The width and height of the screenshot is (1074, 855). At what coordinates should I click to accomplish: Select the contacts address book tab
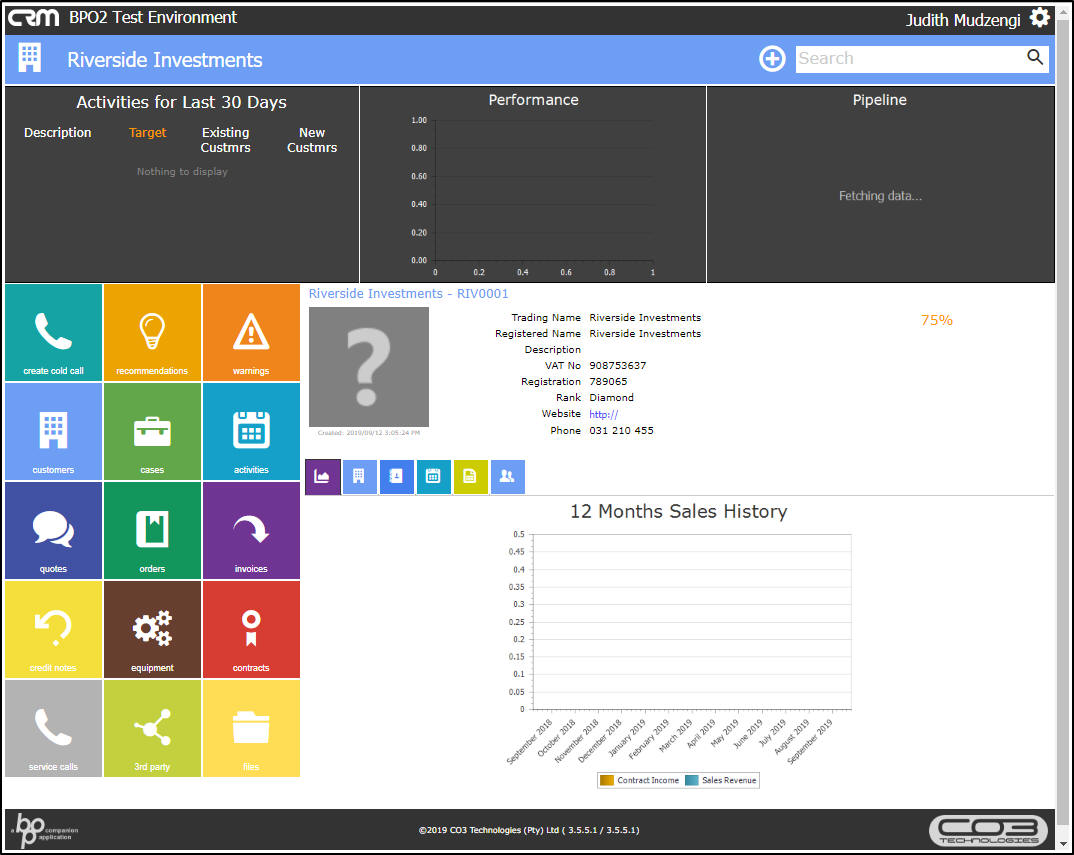tap(396, 477)
